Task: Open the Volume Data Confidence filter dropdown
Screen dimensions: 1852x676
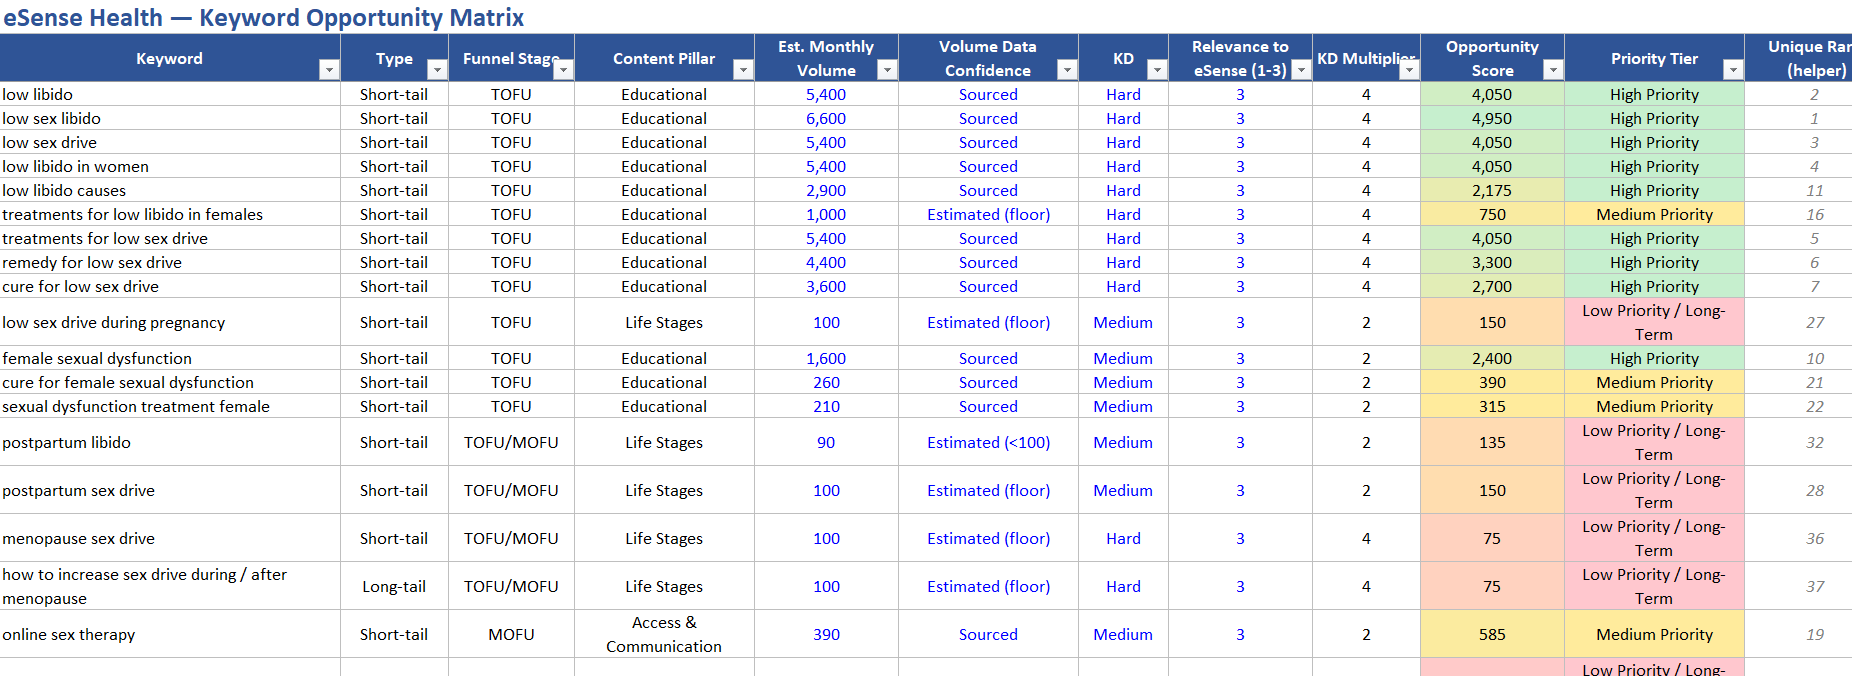Action: tap(1066, 70)
